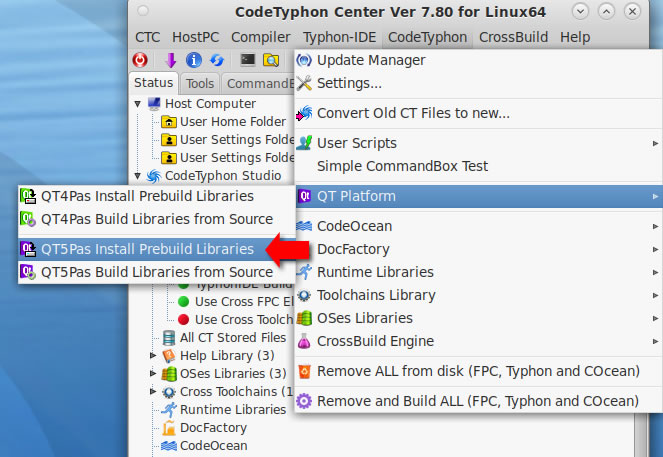Viewport: 663px width, 457px height.
Task: Click the User Home Folder icon
Action: click(169, 122)
